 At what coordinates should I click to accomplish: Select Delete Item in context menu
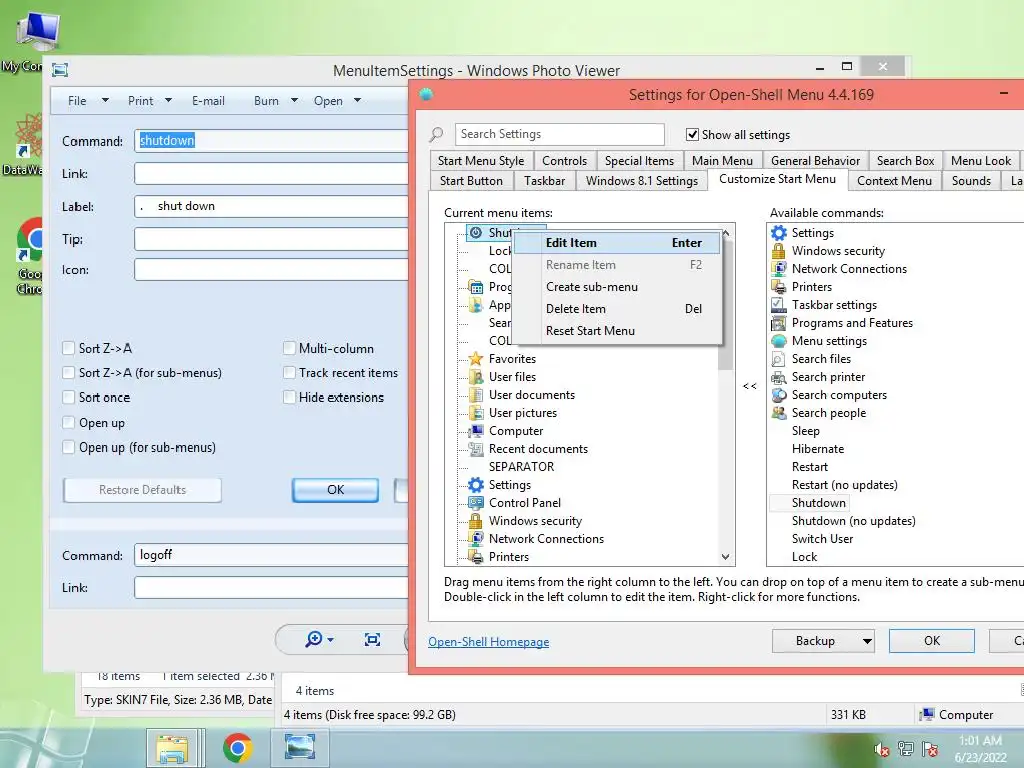coord(617,309)
